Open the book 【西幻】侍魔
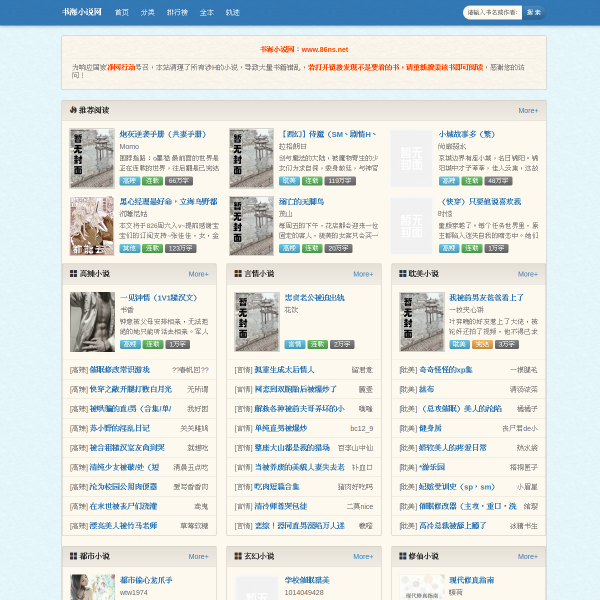Screen dimensions: 600x600 click(x=328, y=134)
